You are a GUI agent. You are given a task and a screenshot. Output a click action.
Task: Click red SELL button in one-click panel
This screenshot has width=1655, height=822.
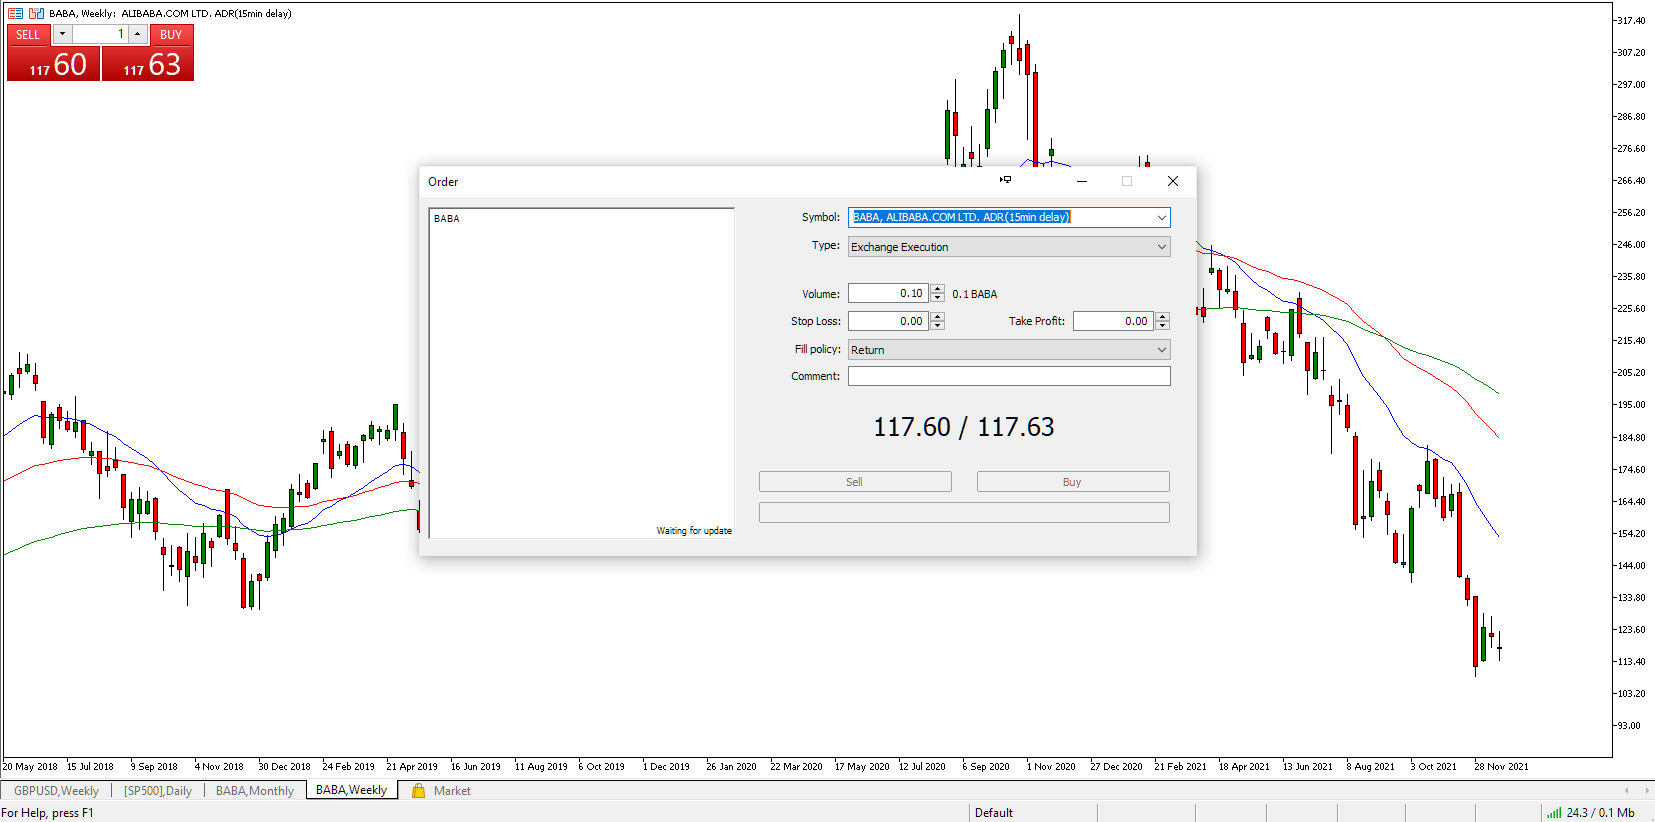(x=28, y=34)
